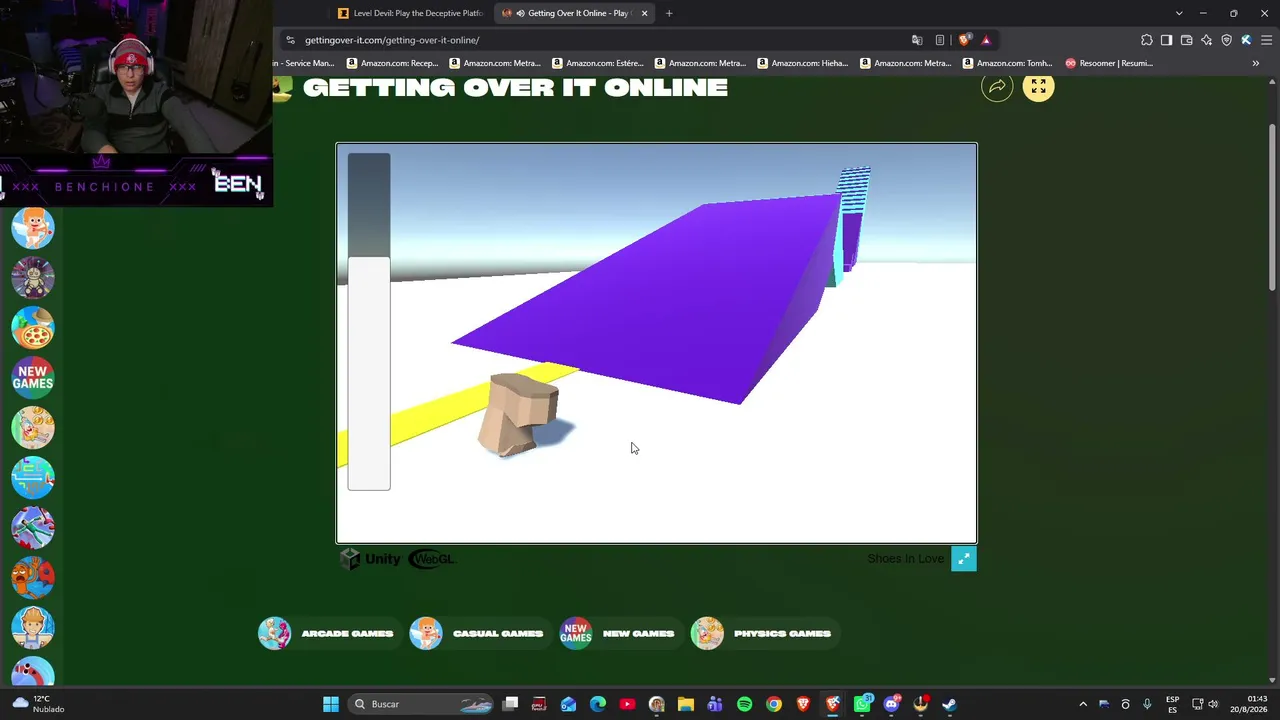Expand game with the blue fullscreen icon
The height and width of the screenshot is (720, 1280).
(x=963, y=559)
